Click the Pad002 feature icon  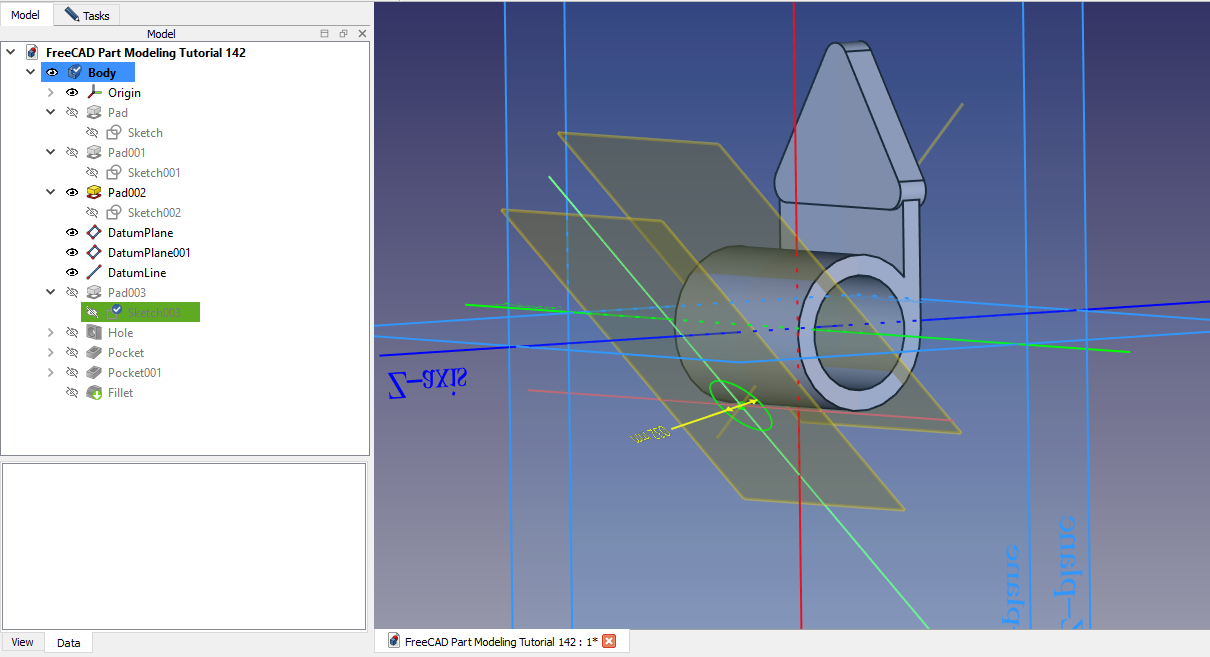click(95, 193)
